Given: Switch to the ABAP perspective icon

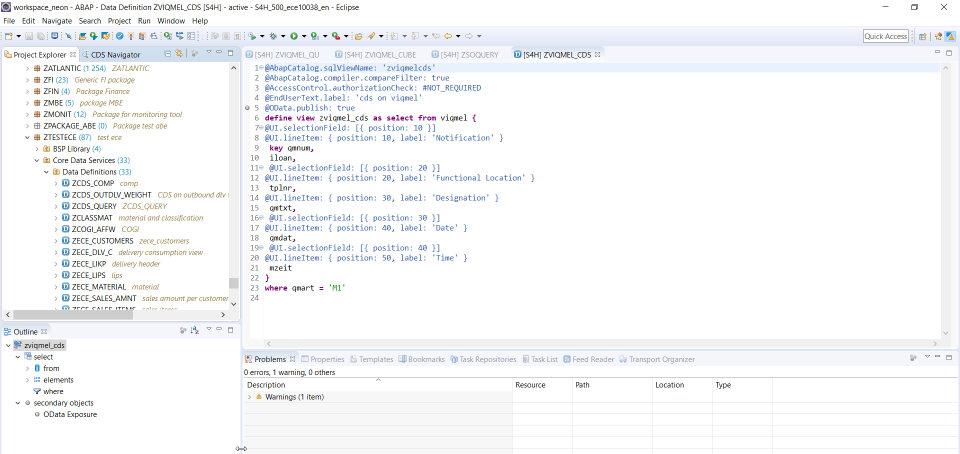Looking at the screenshot, I should 950,36.
